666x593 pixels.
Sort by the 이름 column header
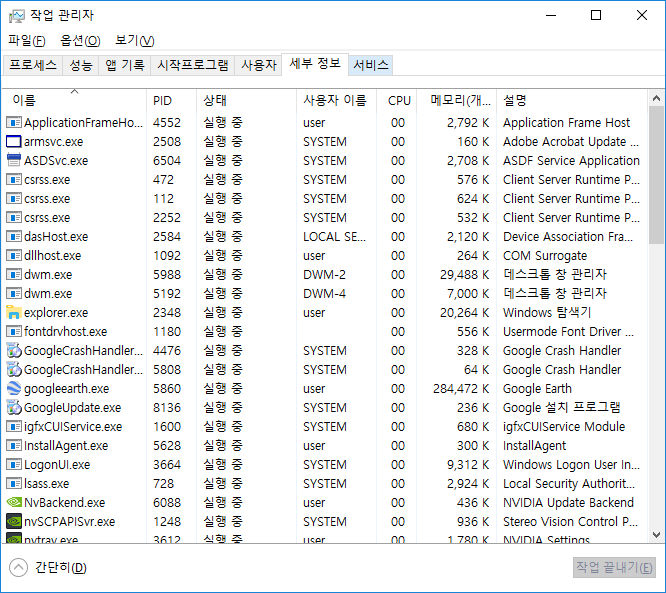tap(74, 100)
